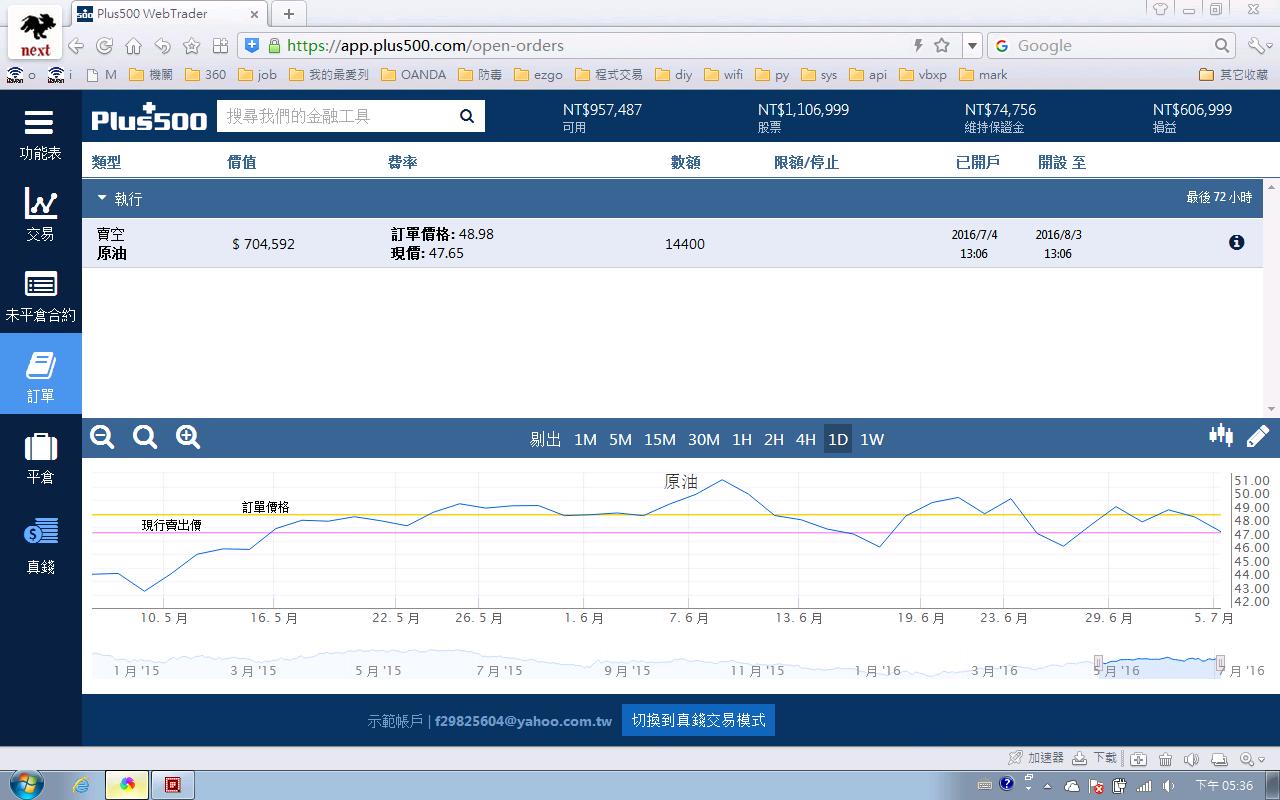
Task: Click browser back arrow
Action: coord(76,46)
